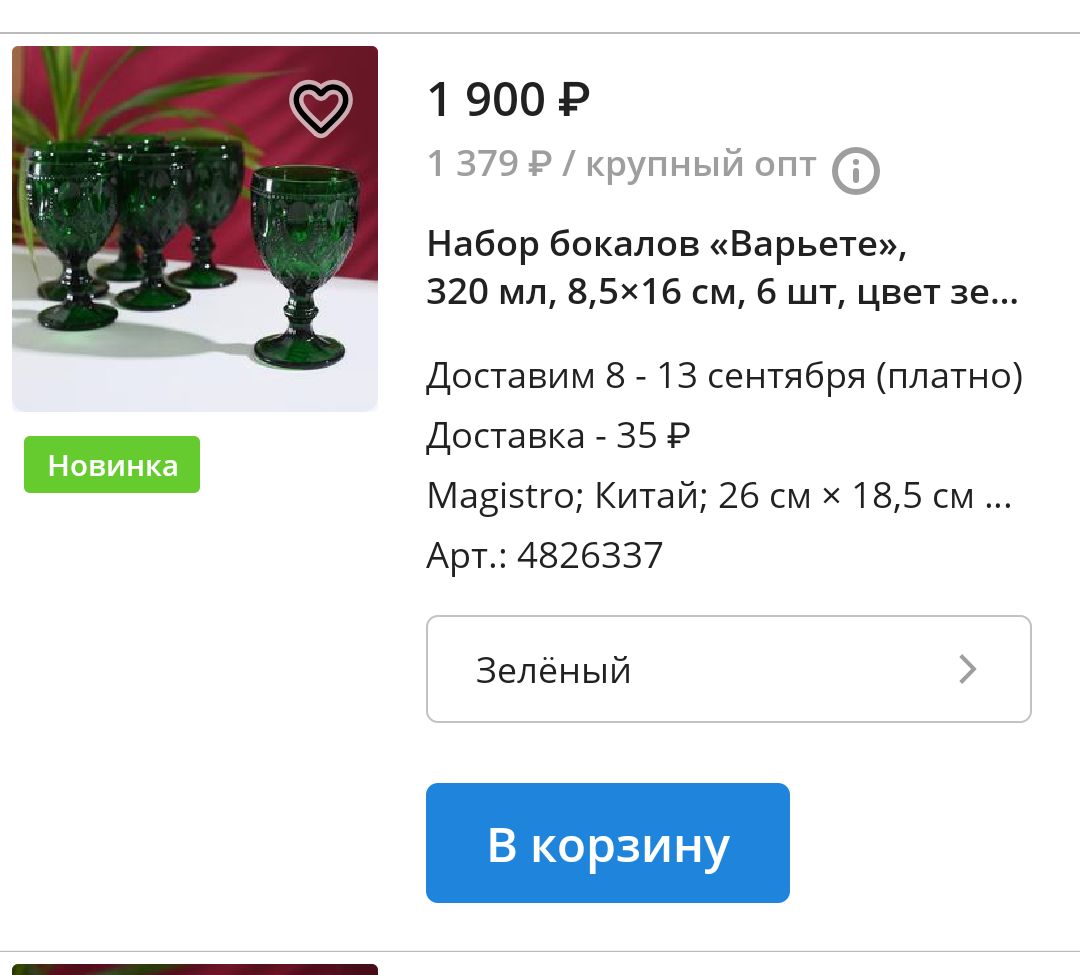This screenshot has height=975, width=1080.
Task: Click the article number 4826337
Action: pyautogui.click(x=590, y=556)
